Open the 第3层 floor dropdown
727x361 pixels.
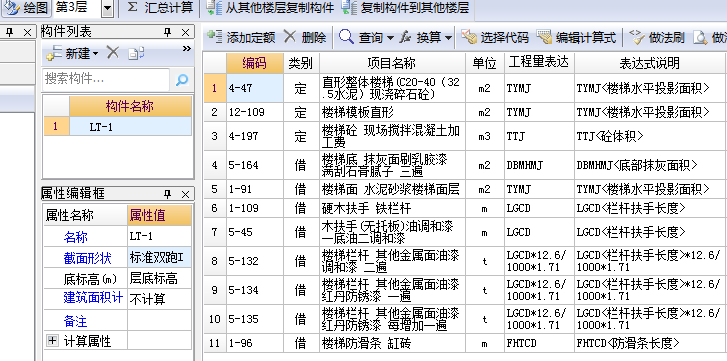coord(107,8)
